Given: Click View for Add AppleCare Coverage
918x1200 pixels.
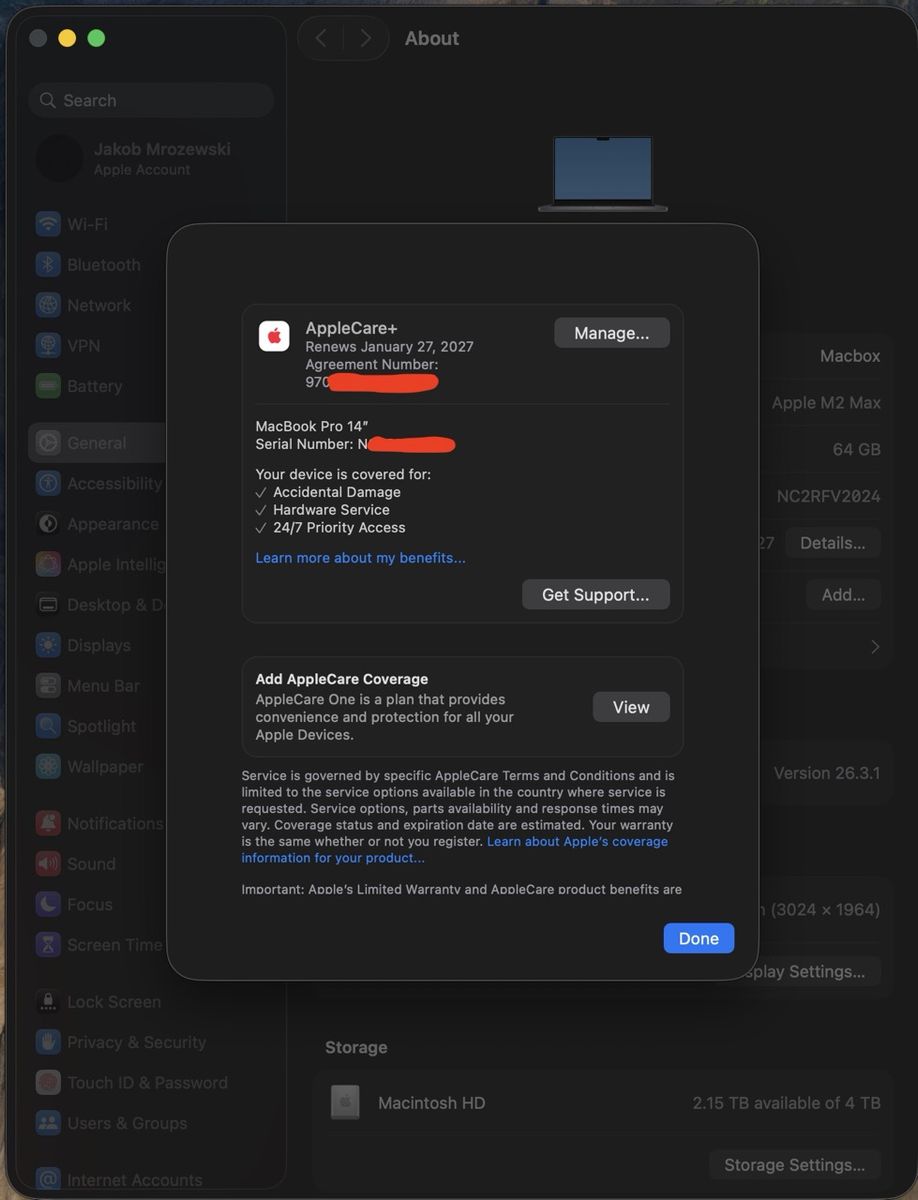Looking at the screenshot, I should 631,707.
